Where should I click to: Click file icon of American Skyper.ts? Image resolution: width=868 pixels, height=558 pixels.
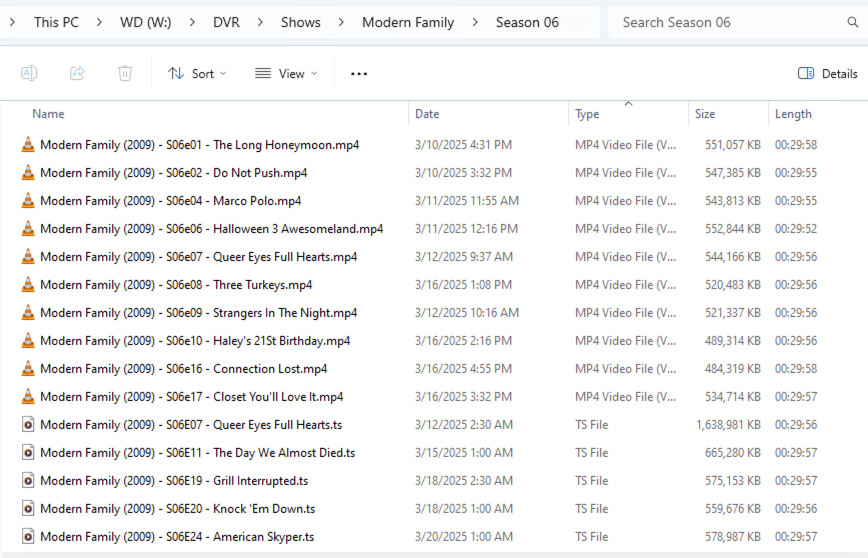28,536
